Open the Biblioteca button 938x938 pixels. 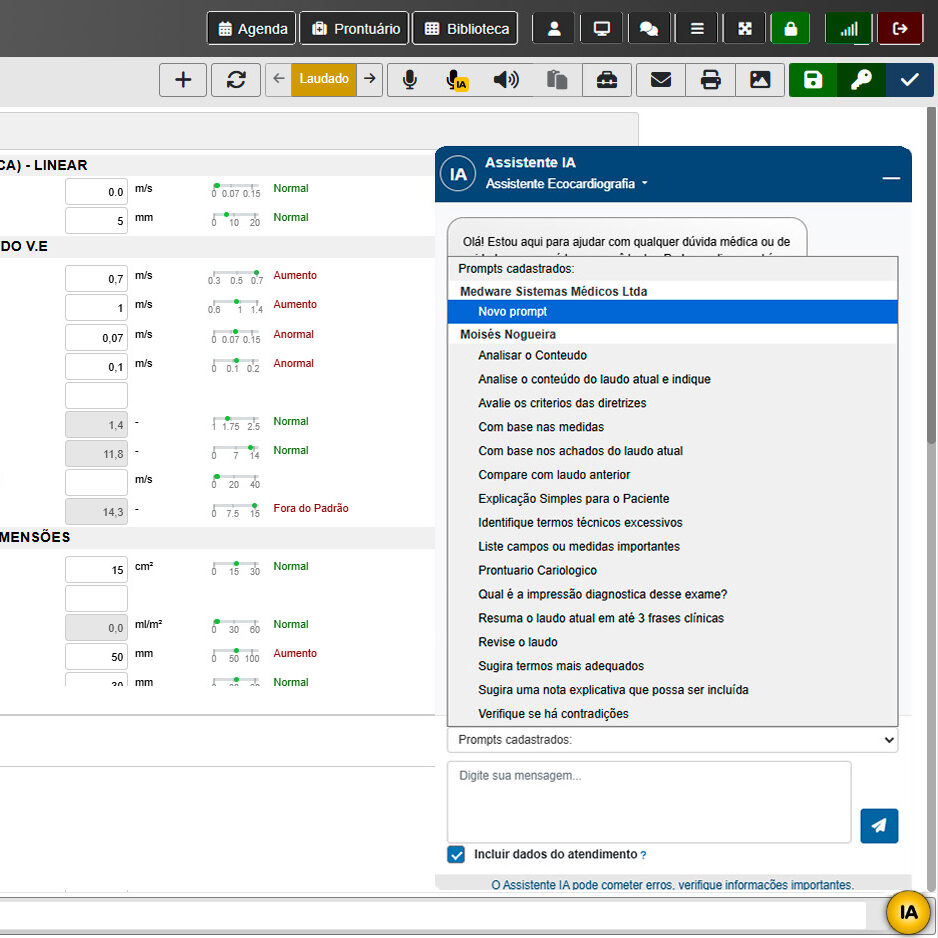click(466, 28)
